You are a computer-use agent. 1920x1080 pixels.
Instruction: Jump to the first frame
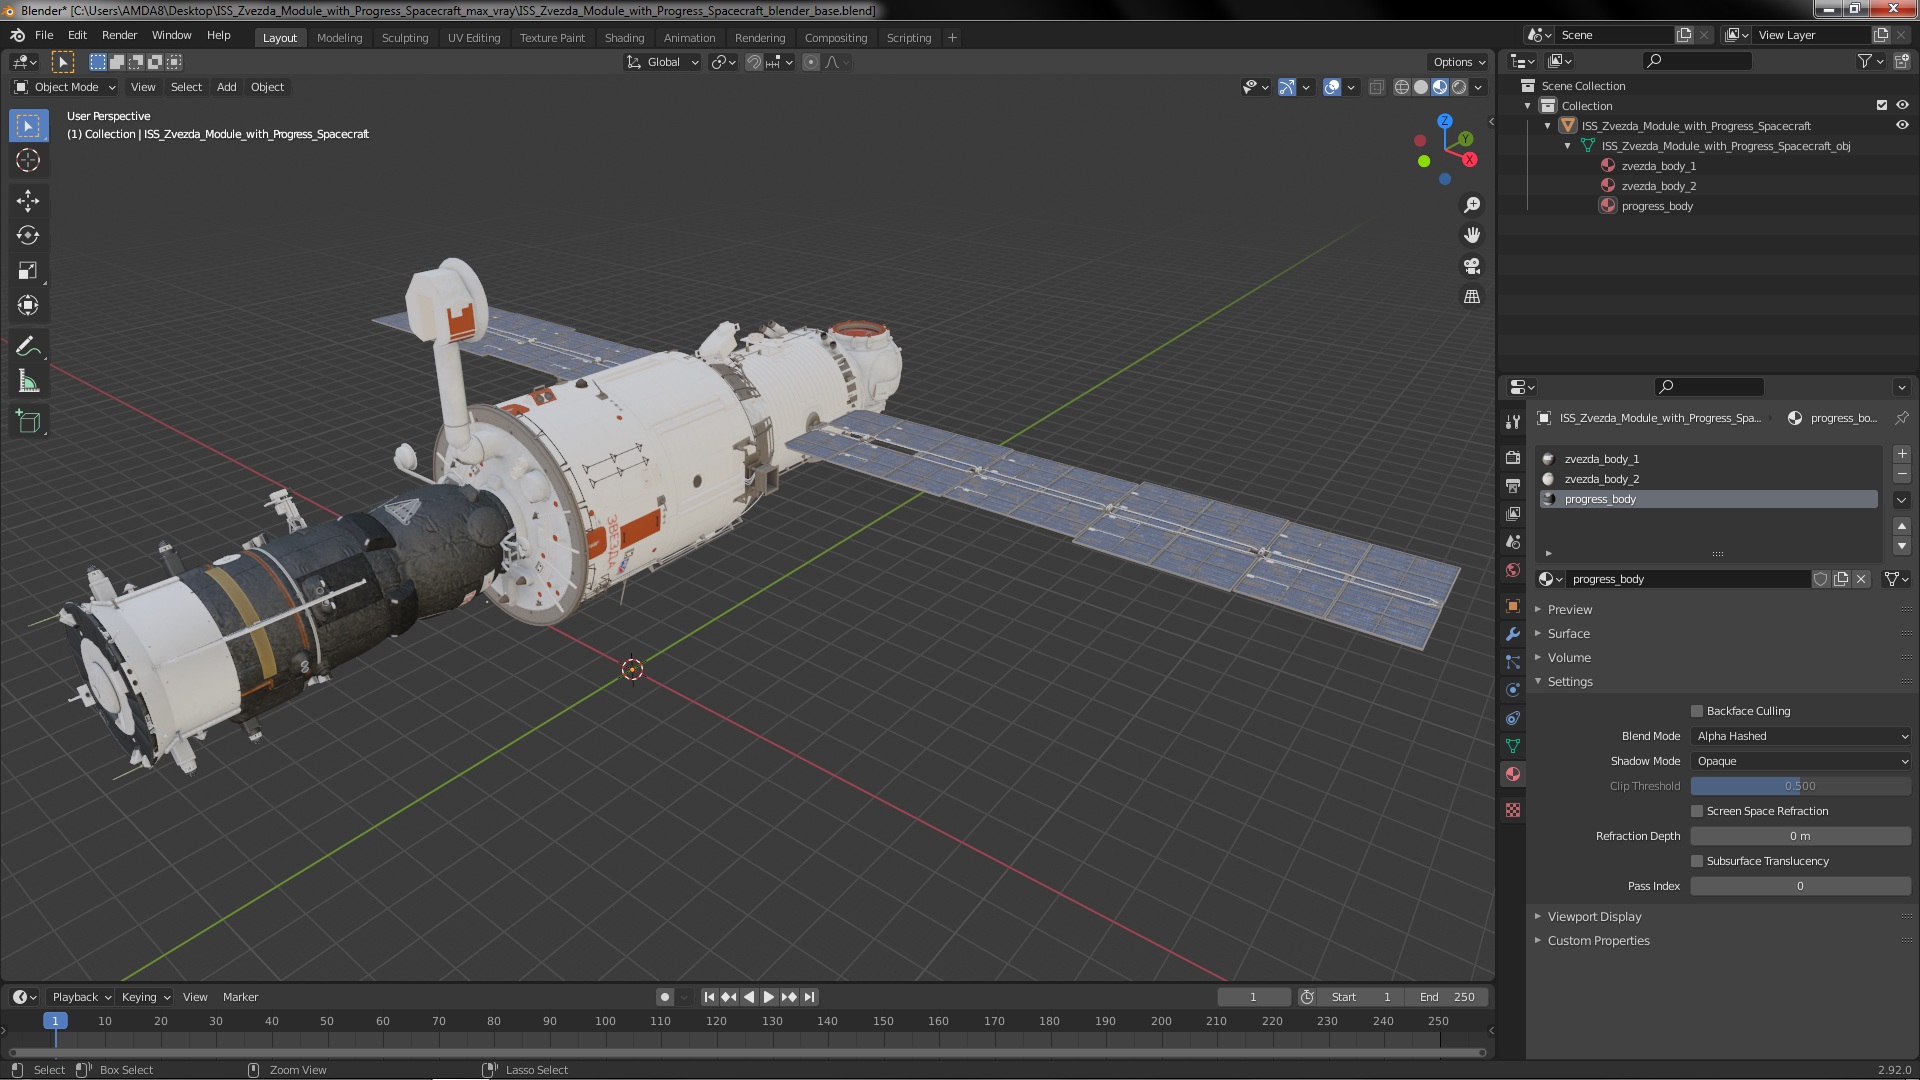[x=709, y=997]
